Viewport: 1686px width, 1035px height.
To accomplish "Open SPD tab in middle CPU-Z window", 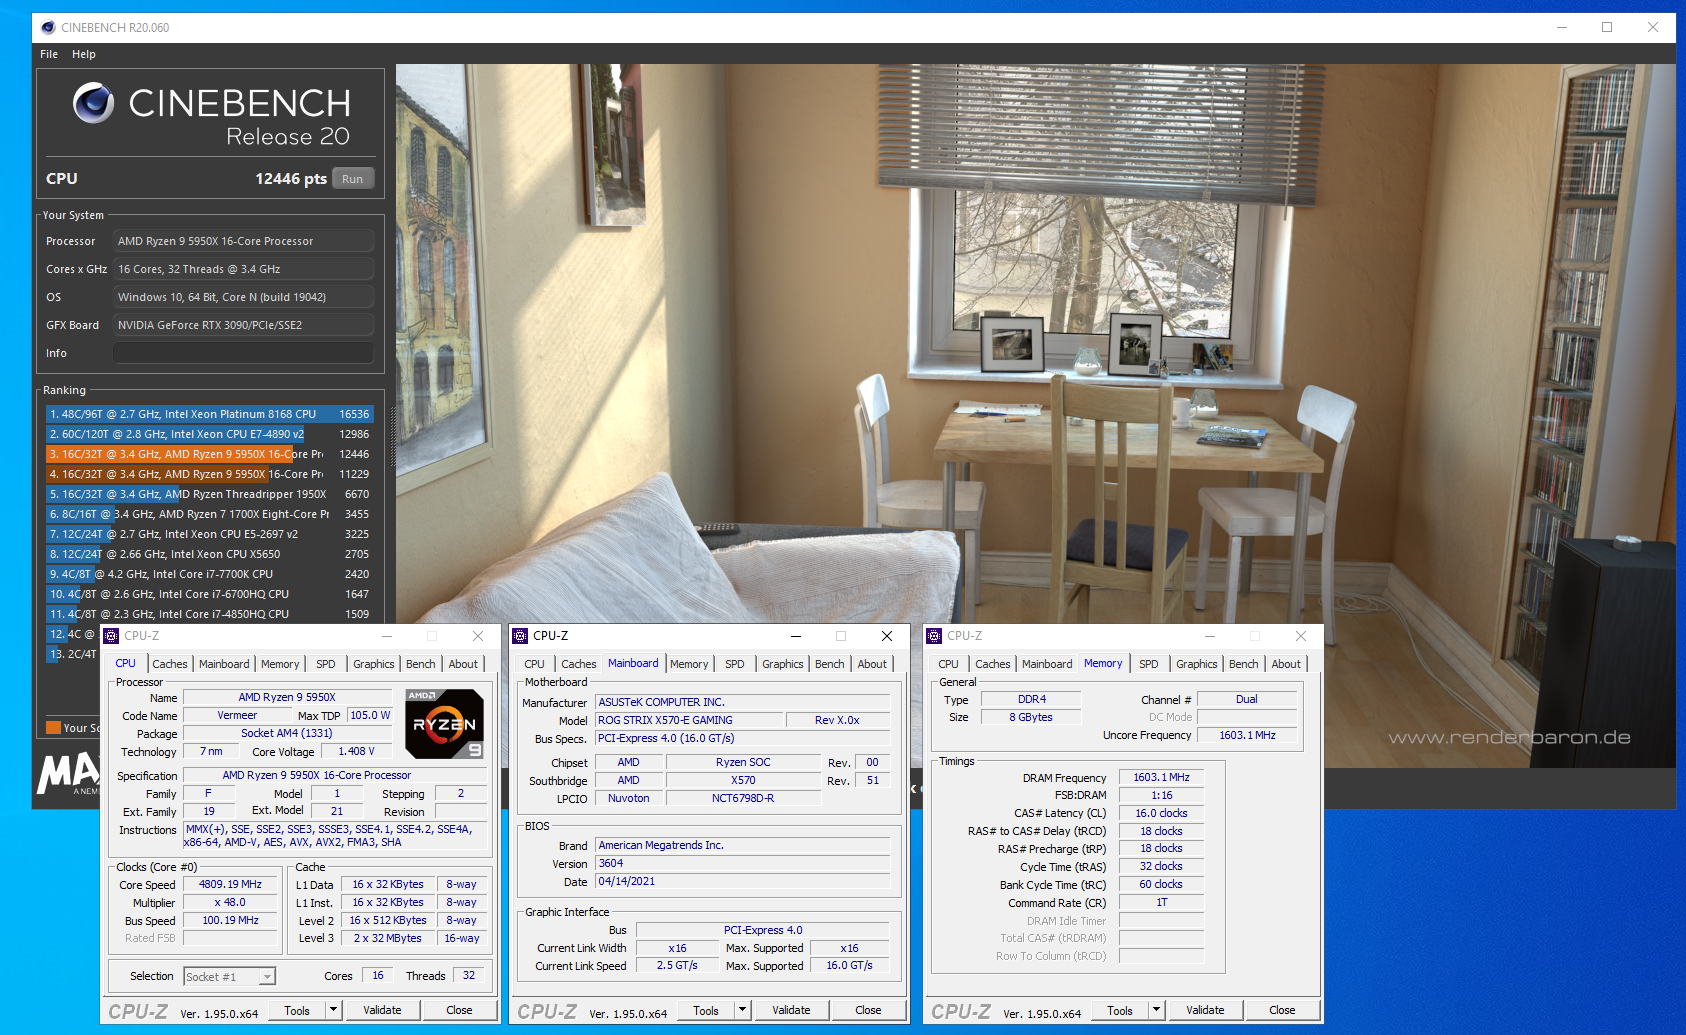I will click(735, 664).
